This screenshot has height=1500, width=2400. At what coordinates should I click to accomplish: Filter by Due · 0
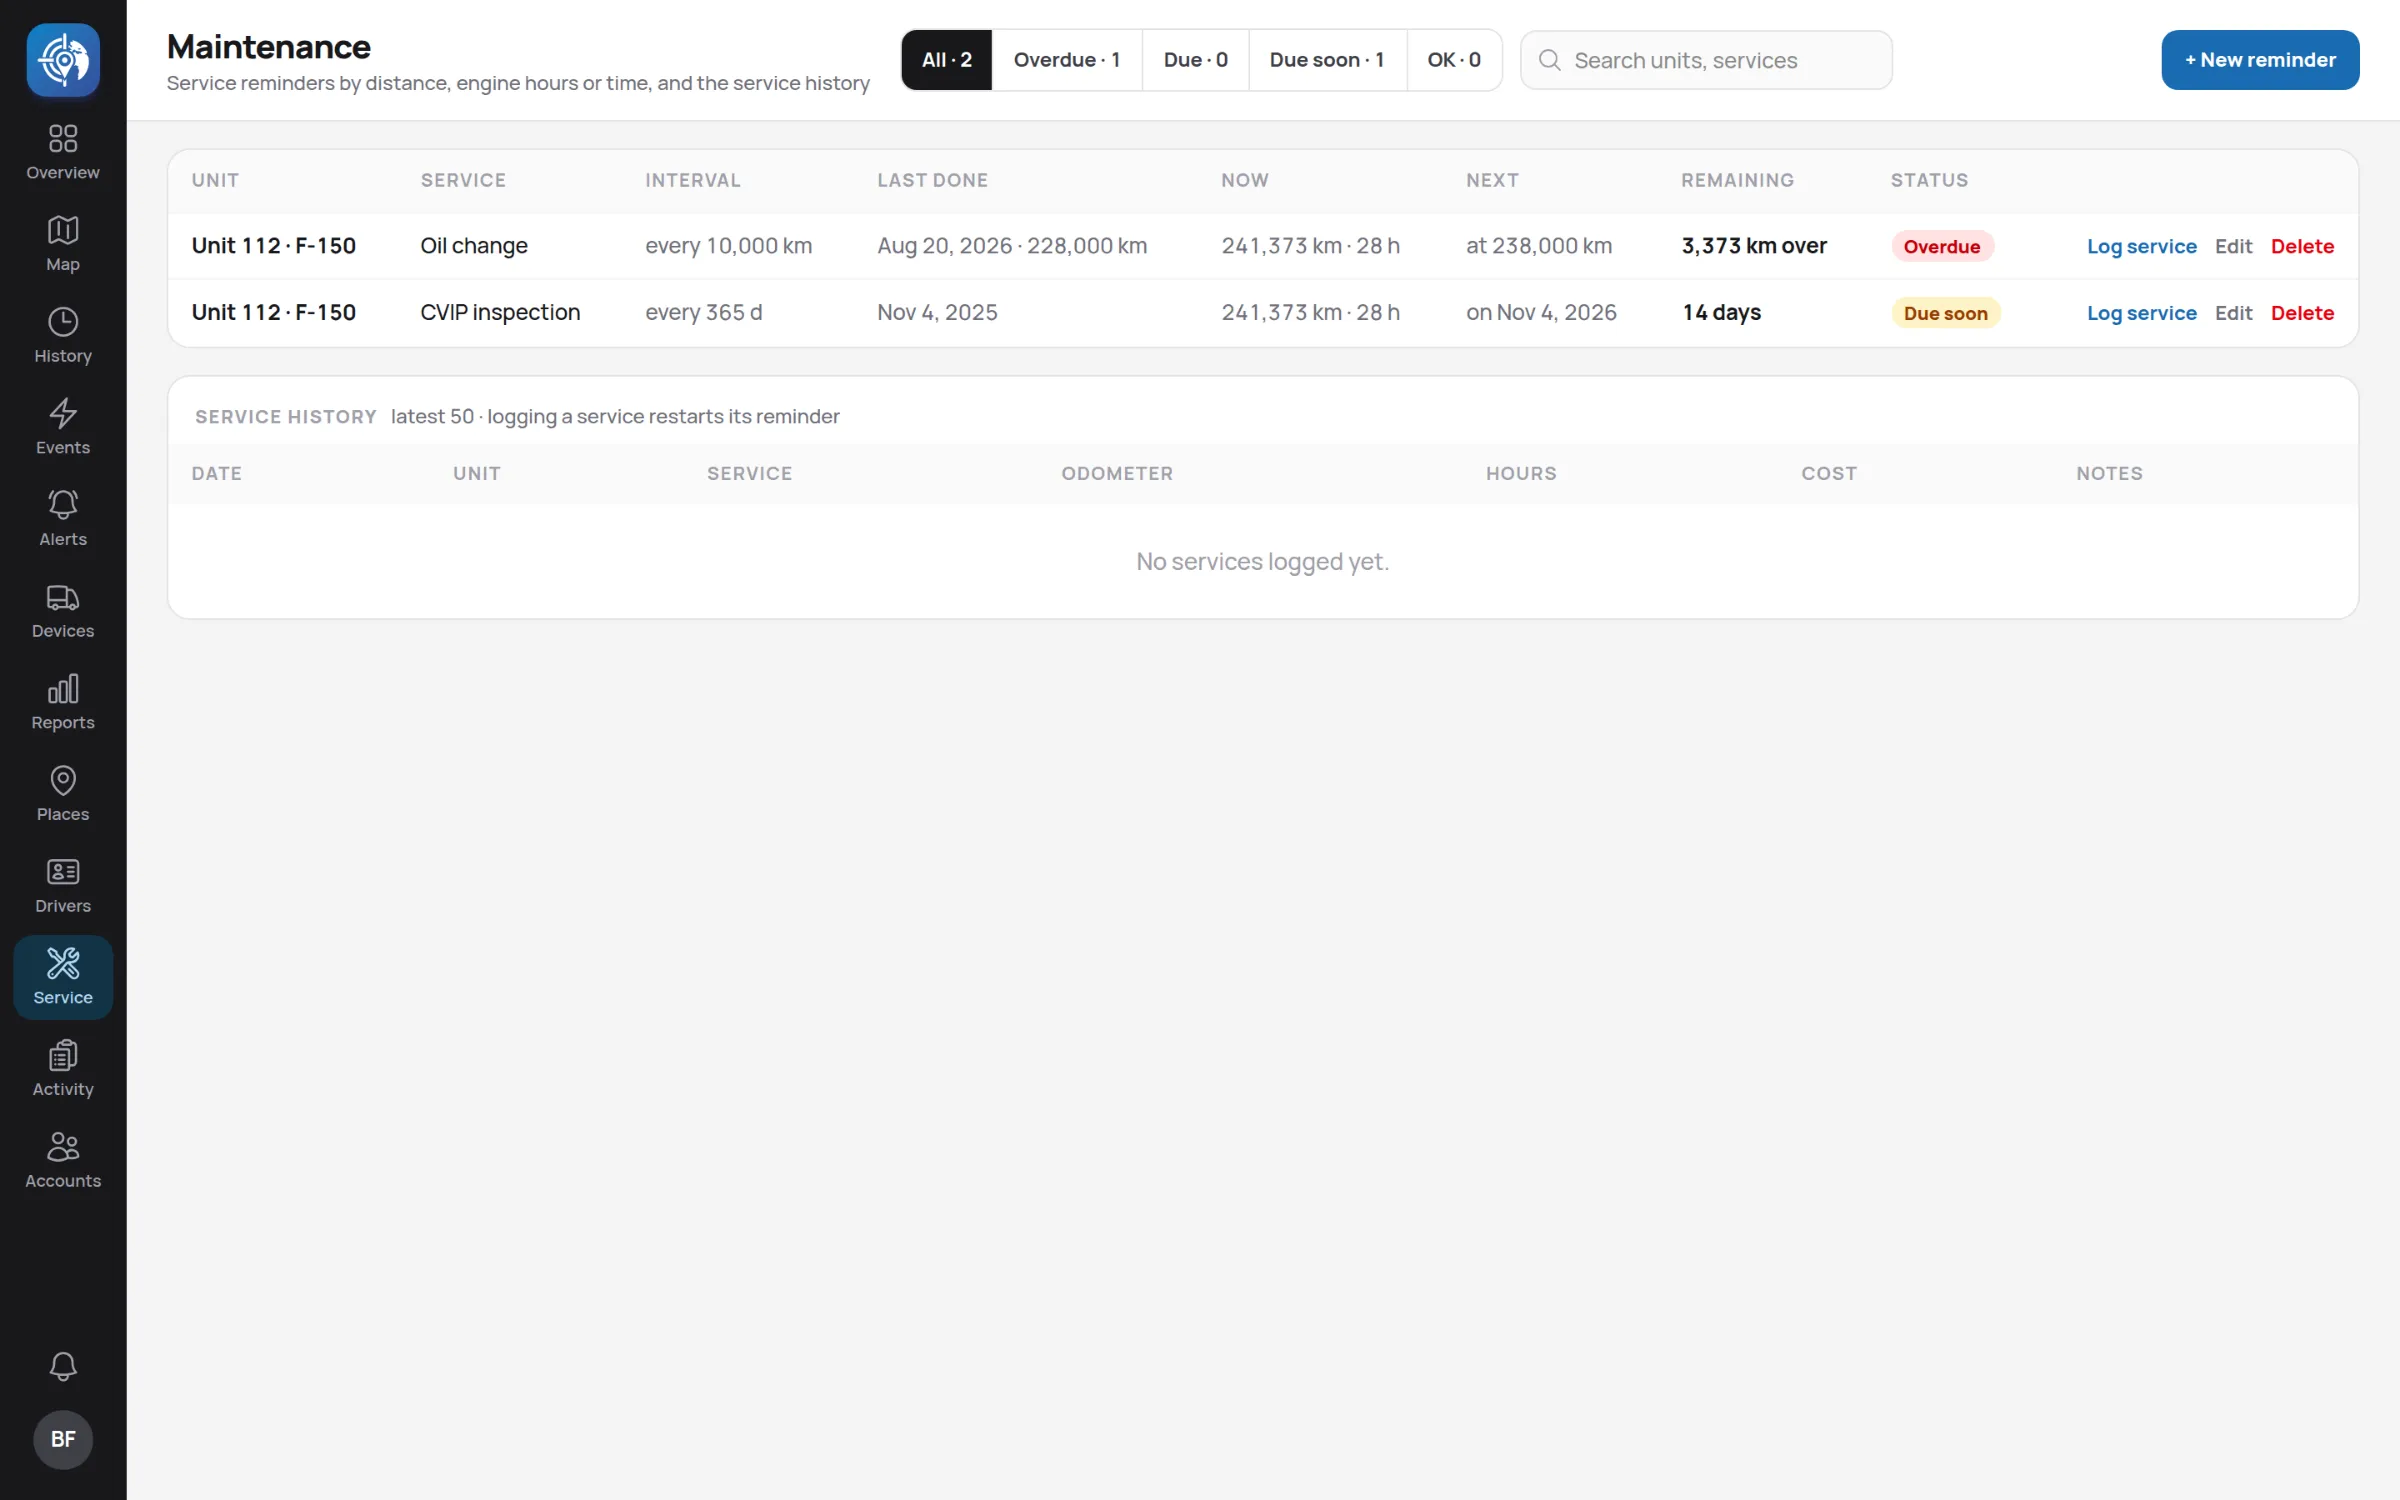[x=1195, y=60]
